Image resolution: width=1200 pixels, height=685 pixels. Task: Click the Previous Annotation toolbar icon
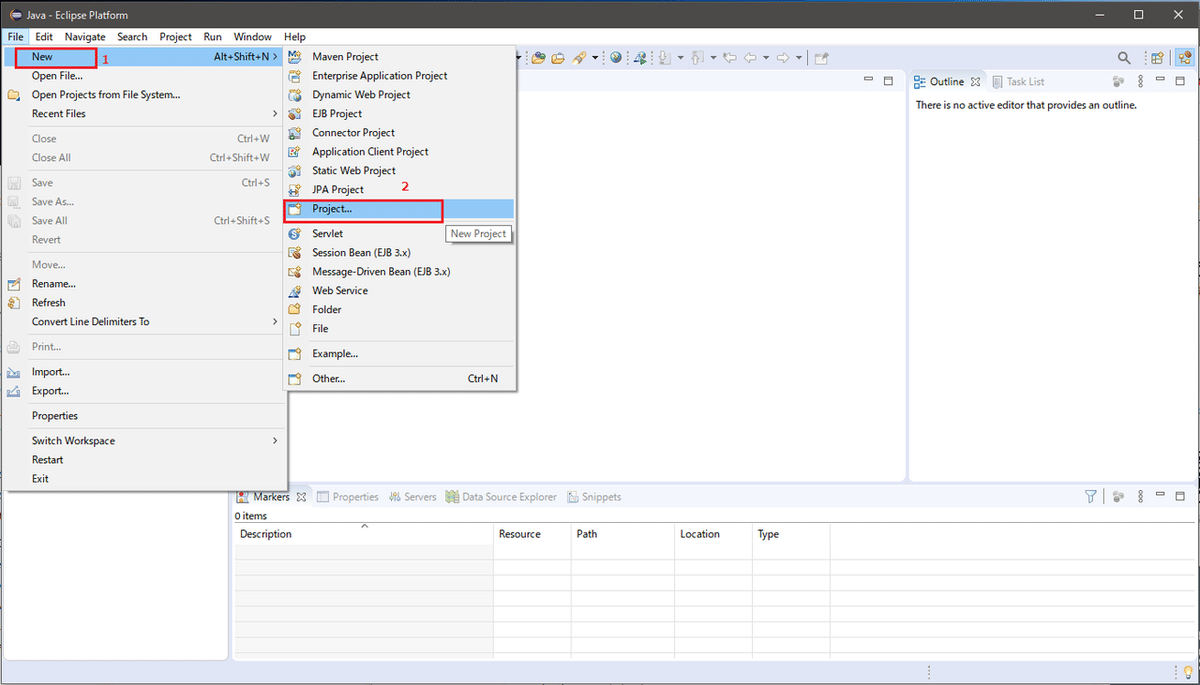click(697, 57)
